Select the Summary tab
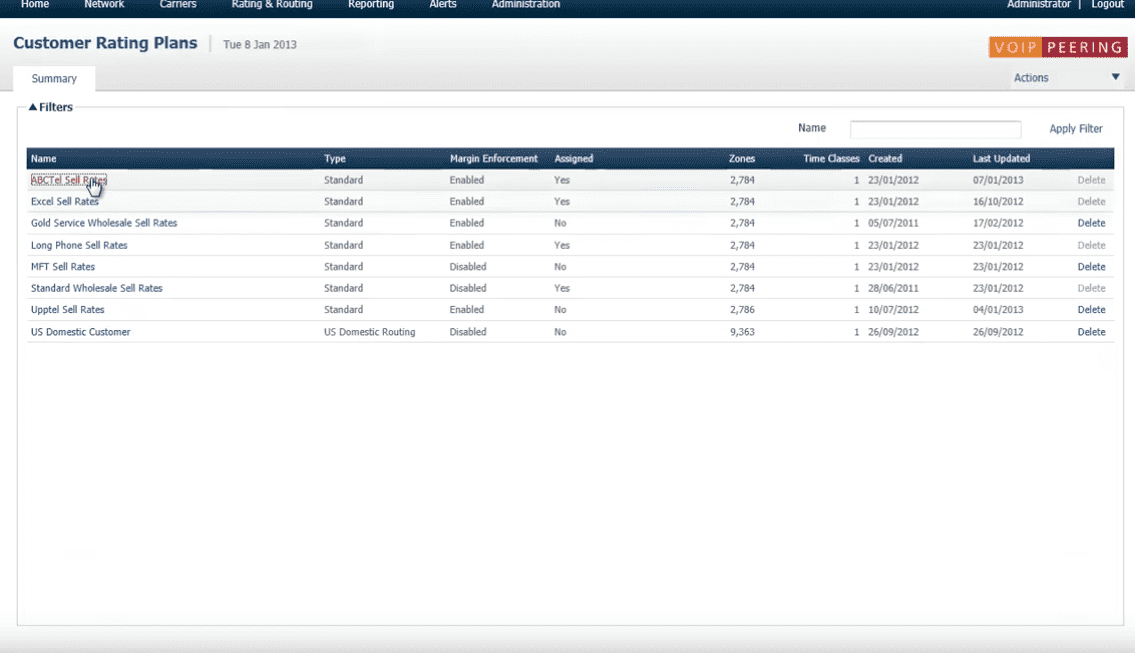 pyautogui.click(x=54, y=79)
